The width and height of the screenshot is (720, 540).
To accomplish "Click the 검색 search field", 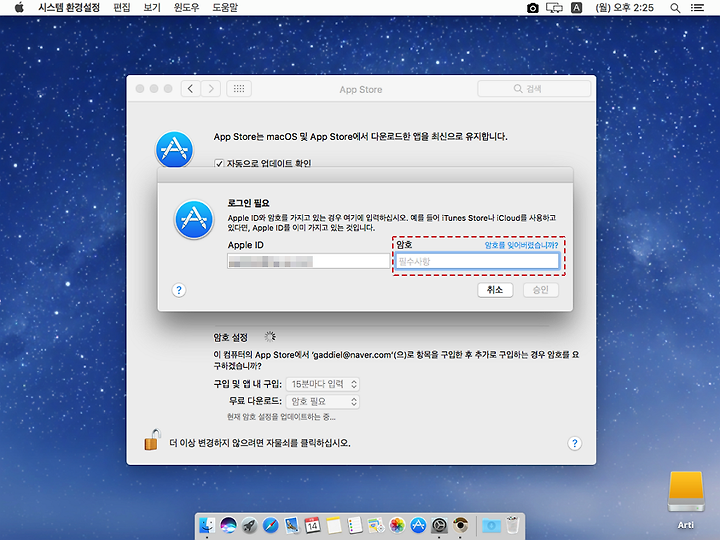I will point(534,89).
